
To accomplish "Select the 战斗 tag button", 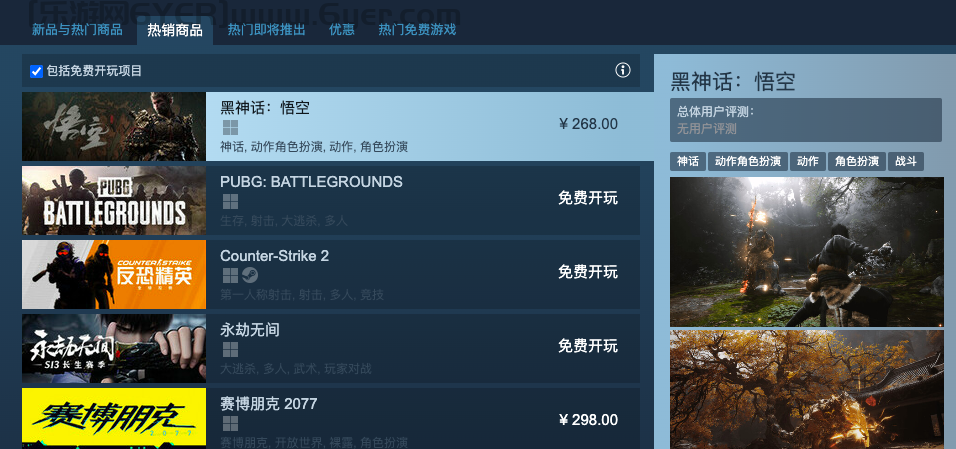I will 905,161.
